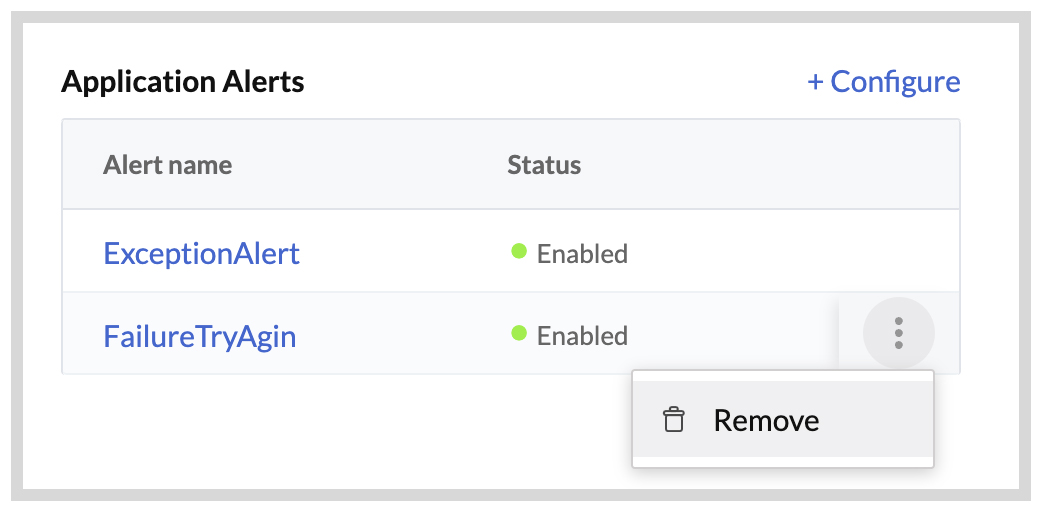The width and height of the screenshot is (1042, 512).
Task: Click the plus sign before Configure
Action: click(815, 82)
